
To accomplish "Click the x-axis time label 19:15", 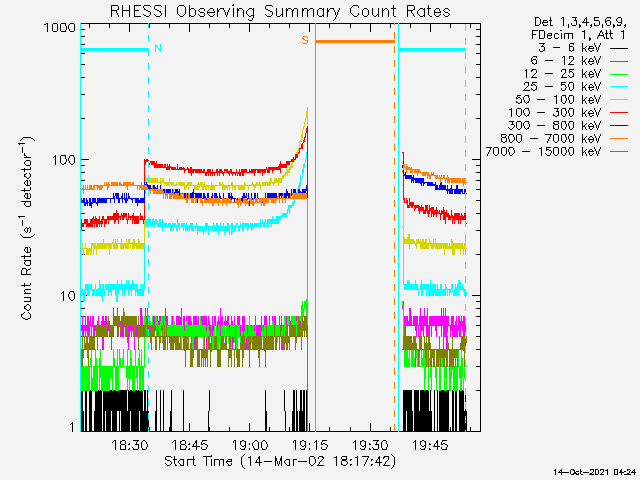I will (310, 445).
